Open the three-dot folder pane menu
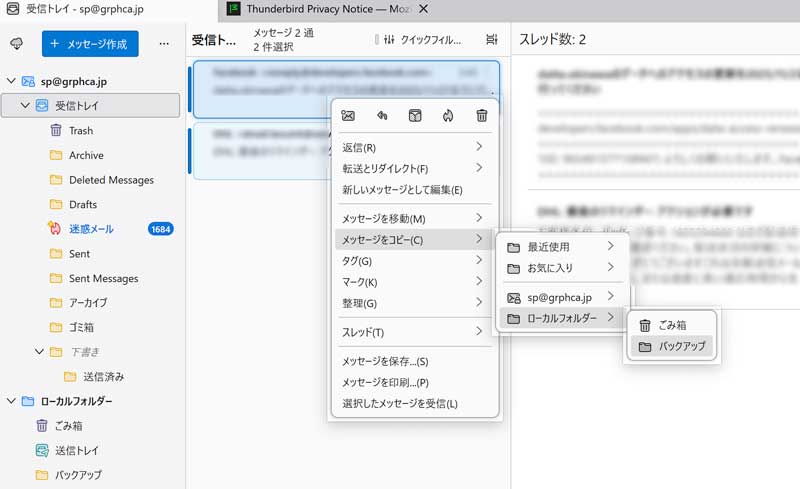The width and height of the screenshot is (800, 489). coord(164,44)
